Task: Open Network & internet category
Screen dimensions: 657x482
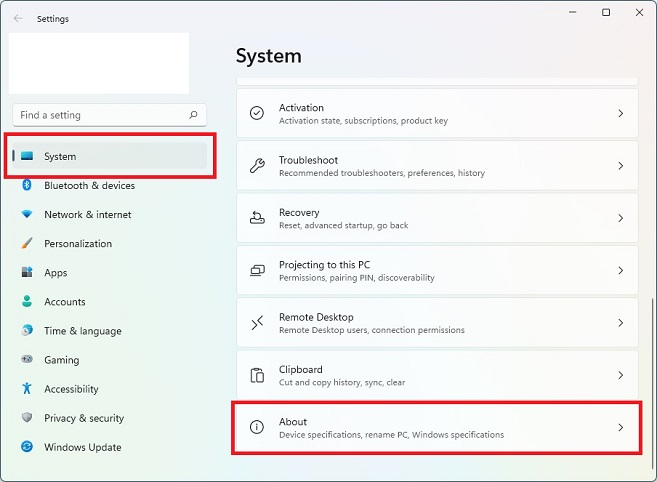Action: [x=109, y=214]
